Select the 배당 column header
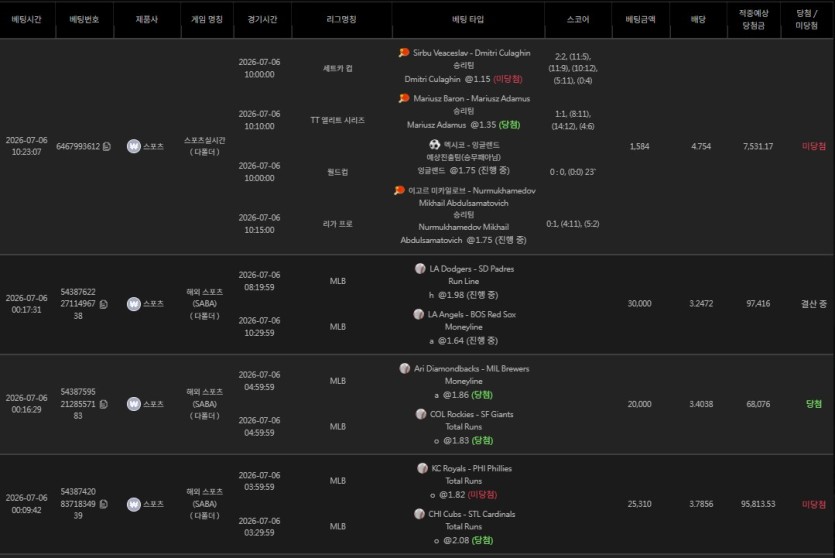Viewport: 835px width, 558px height. pyautogui.click(x=698, y=19)
